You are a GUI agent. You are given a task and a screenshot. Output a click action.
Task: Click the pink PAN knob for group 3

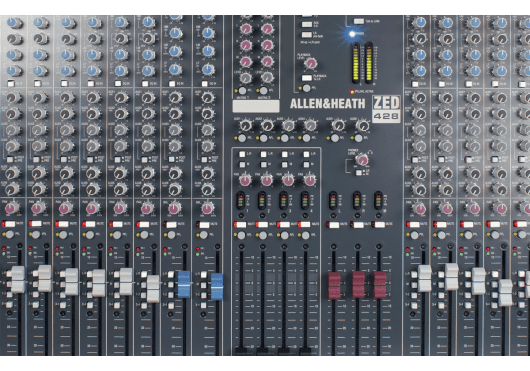(x=288, y=180)
